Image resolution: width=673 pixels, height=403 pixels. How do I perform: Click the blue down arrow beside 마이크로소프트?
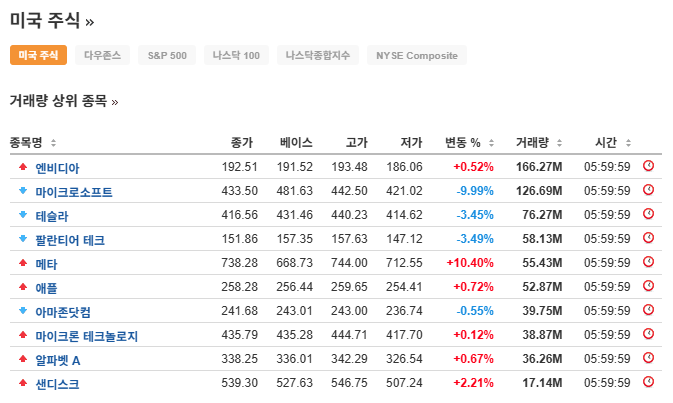[23, 191]
